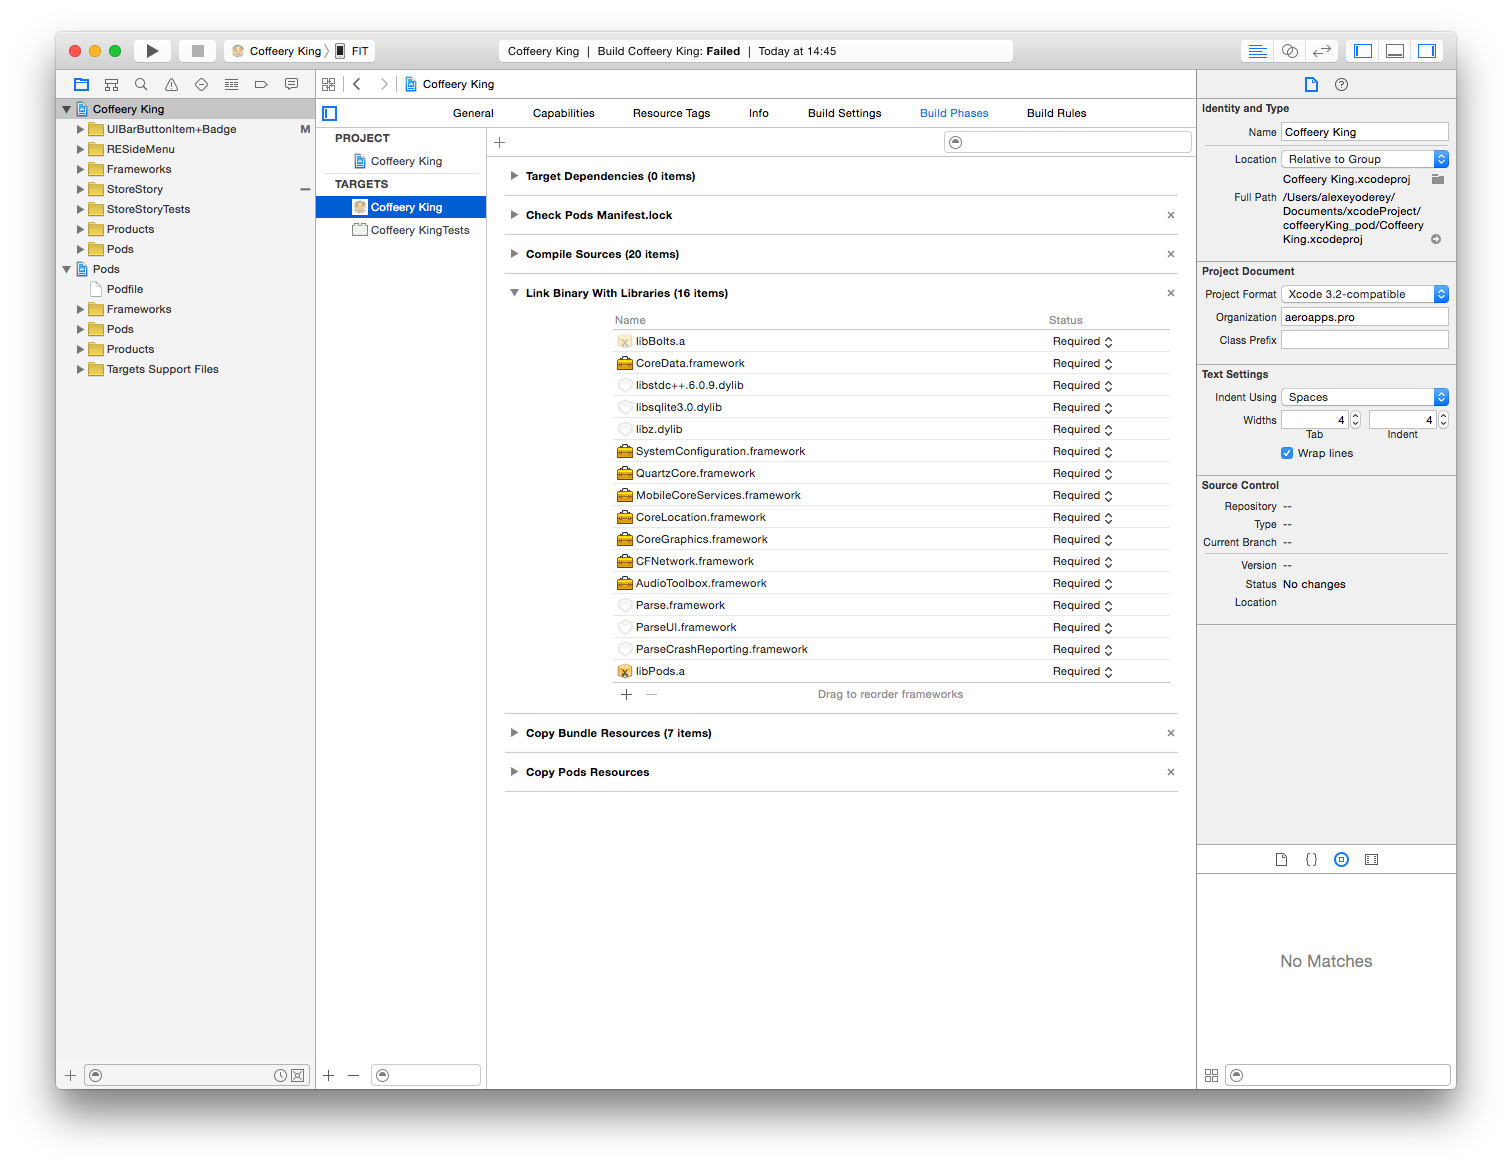The height and width of the screenshot is (1169, 1512).
Task: Click the Organization field
Action: click(1365, 318)
